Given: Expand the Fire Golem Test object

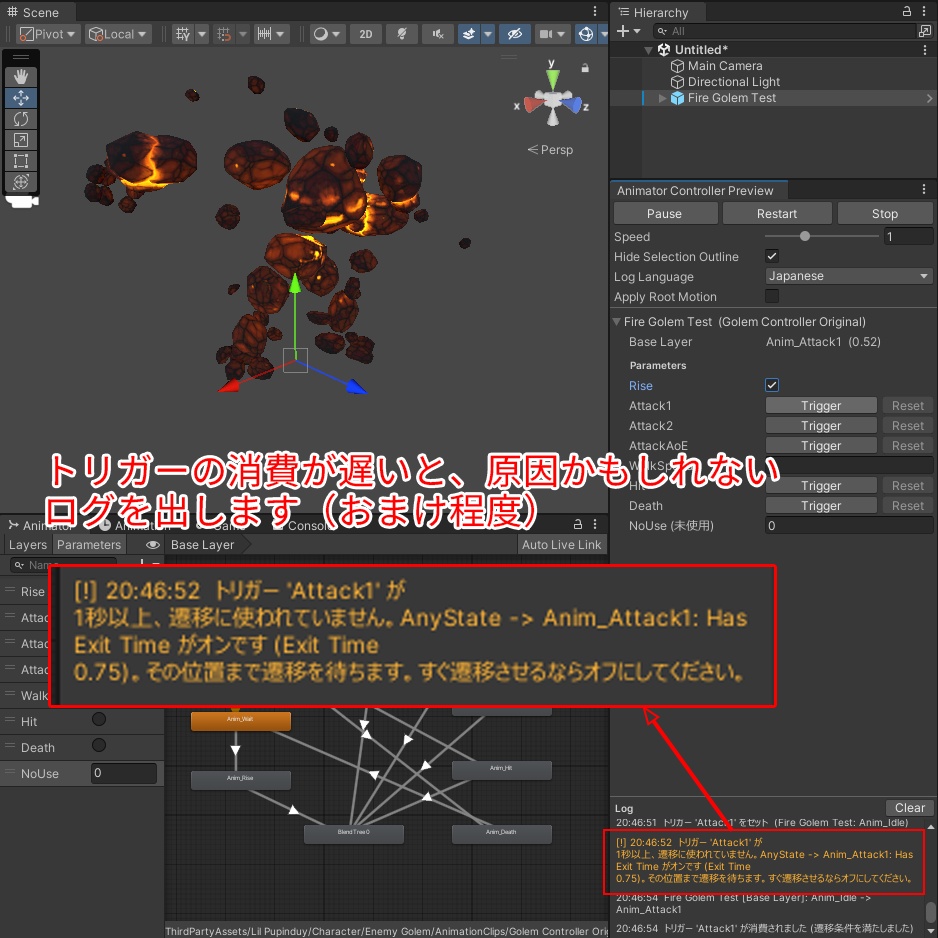Looking at the screenshot, I should [662, 98].
